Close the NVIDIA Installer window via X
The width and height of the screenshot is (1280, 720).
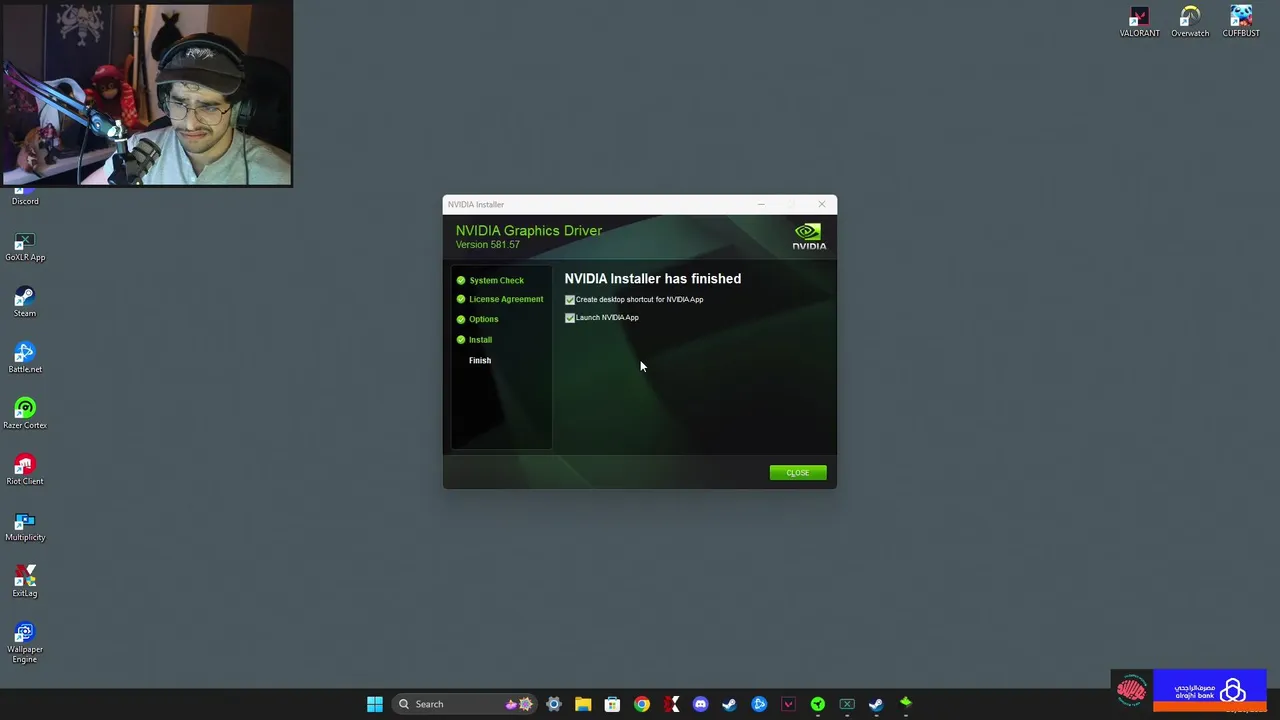click(x=822, y=205)
